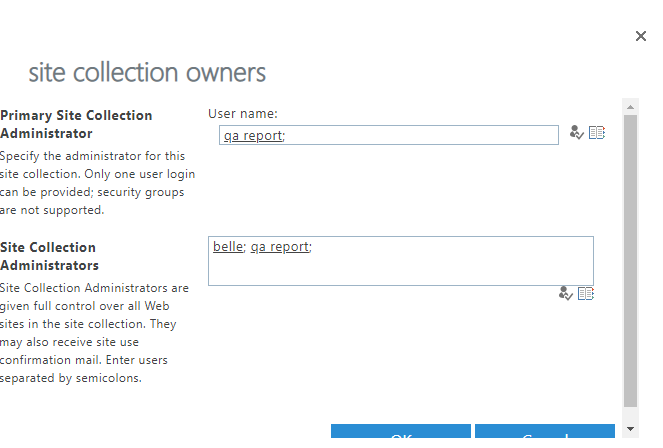Viewport: 663px width, 448px height.
Task: Click the vertical scrollbar thumb
Action: 629,260
